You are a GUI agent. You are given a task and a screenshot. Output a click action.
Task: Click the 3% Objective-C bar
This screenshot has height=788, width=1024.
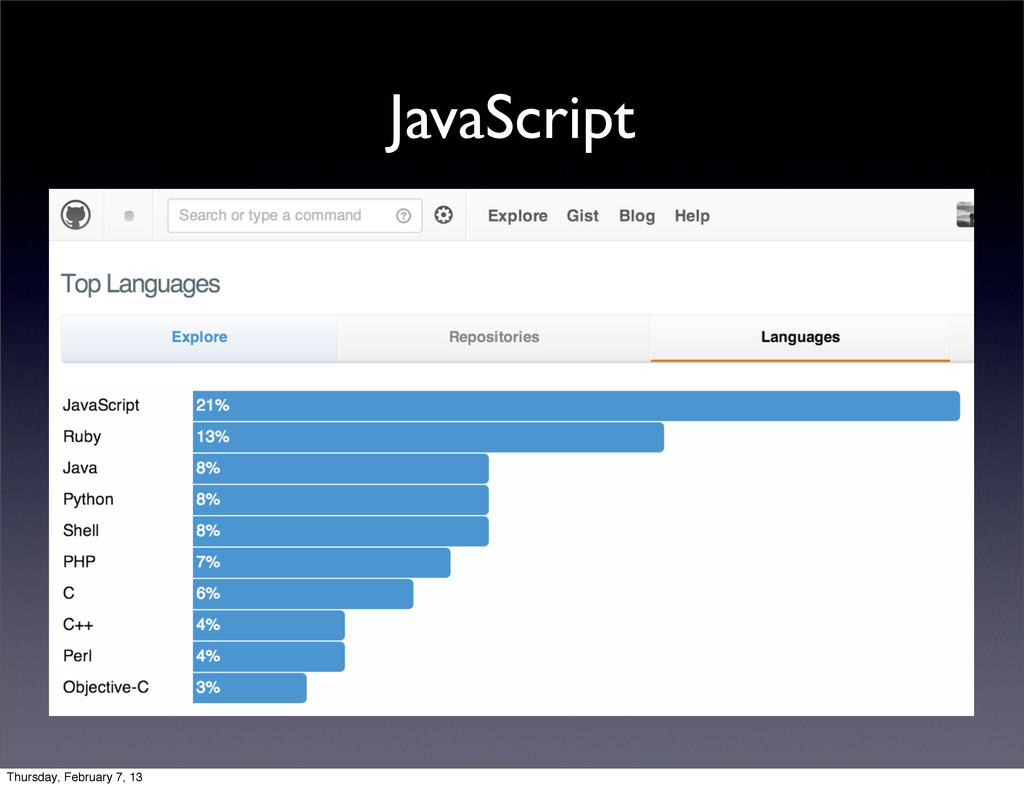(249, 688)
